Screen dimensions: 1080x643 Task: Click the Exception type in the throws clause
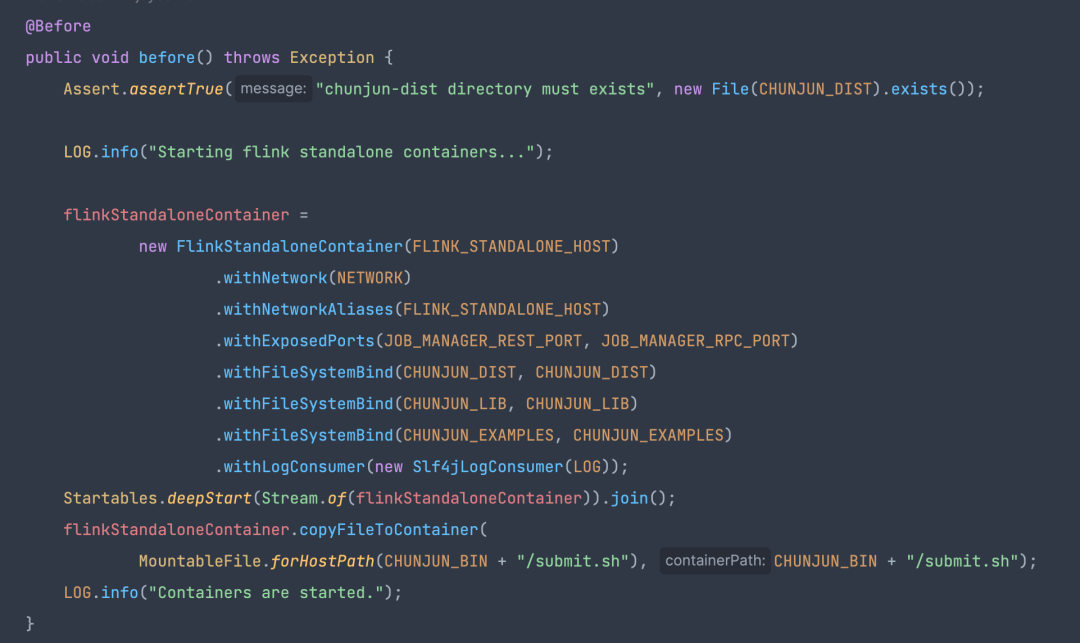pos(332,58)
